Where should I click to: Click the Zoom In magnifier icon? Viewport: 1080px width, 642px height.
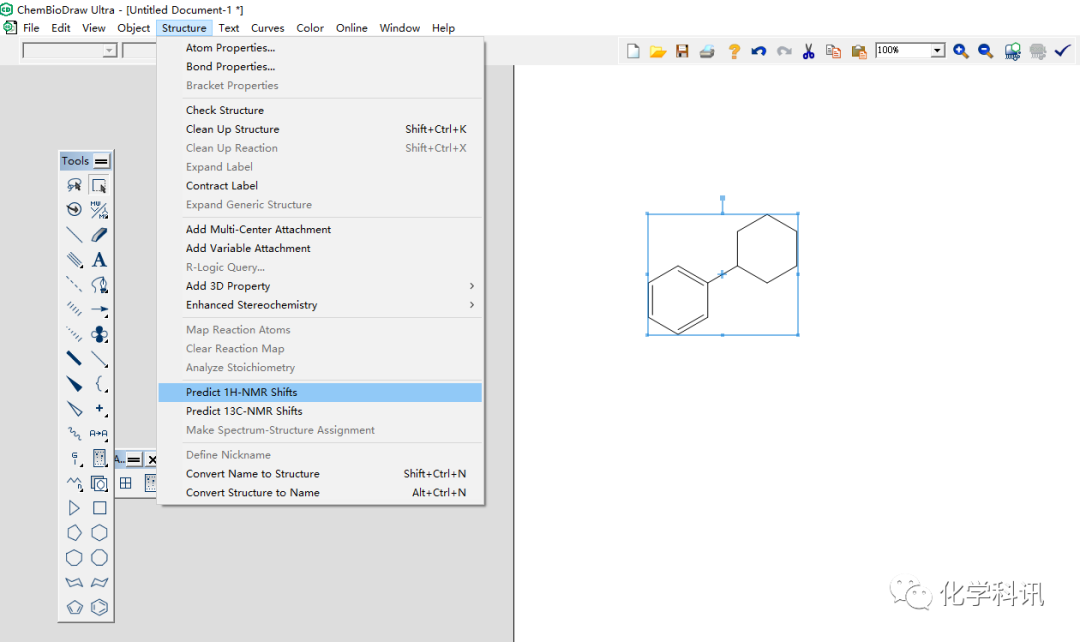pyautogui.click(x=961, y=51)
